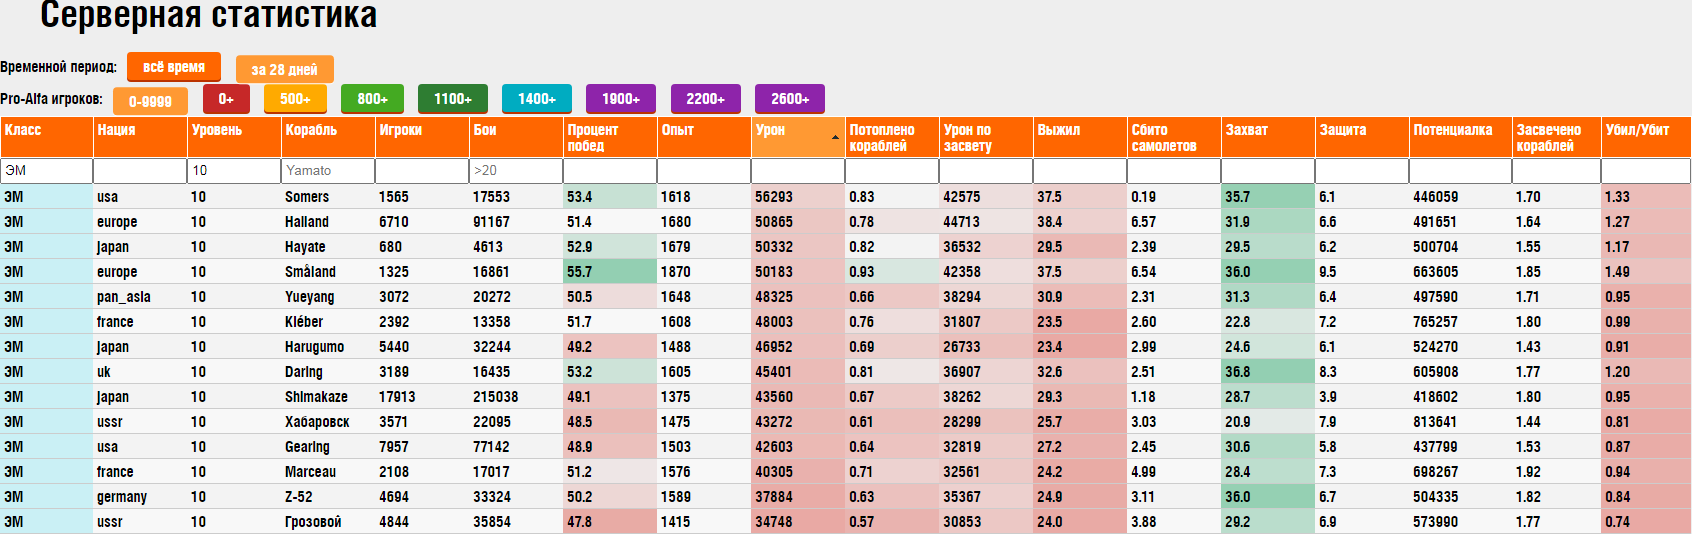
Task: Sort table by Захват header
Action: tap(1268, 137)
